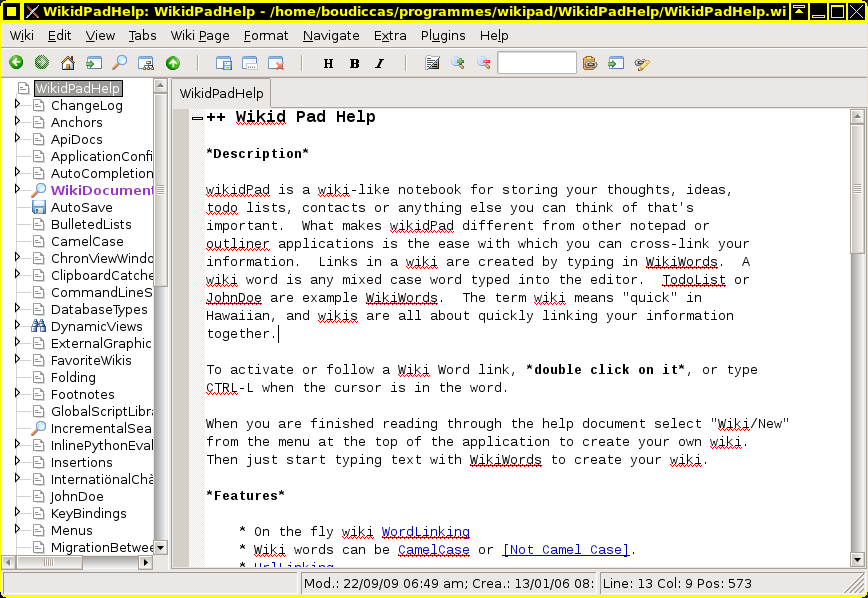Select GlobalScriptLibra in the tree
The image size is (868, 598).
tap(102, 411)
